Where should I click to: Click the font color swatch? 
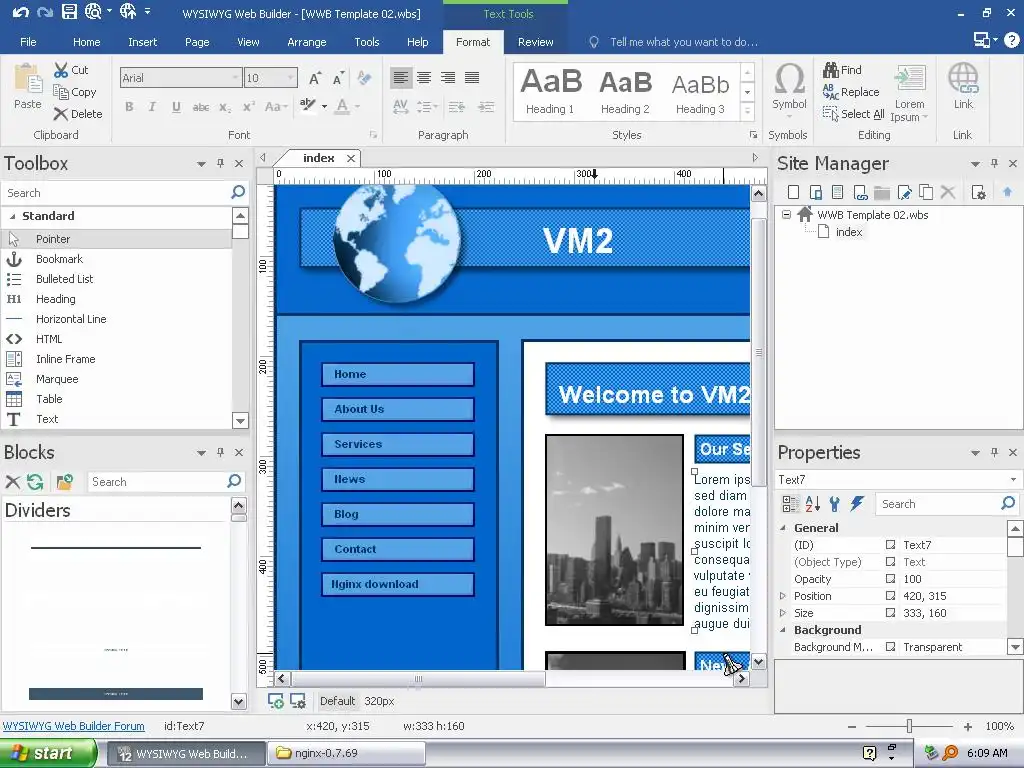click(342, 106)
